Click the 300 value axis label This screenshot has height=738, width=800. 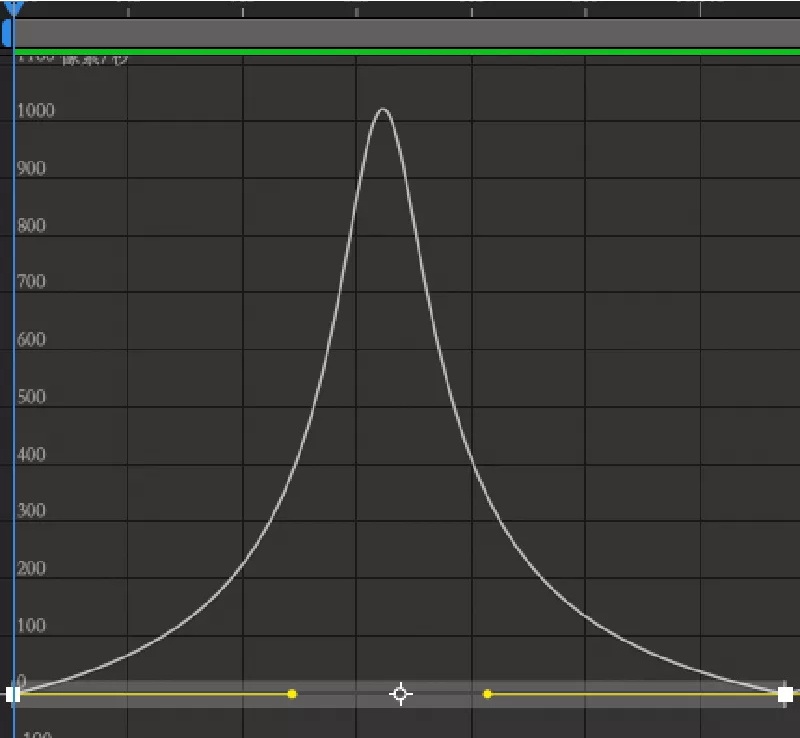pyautogui.click(x=31, y=511)
